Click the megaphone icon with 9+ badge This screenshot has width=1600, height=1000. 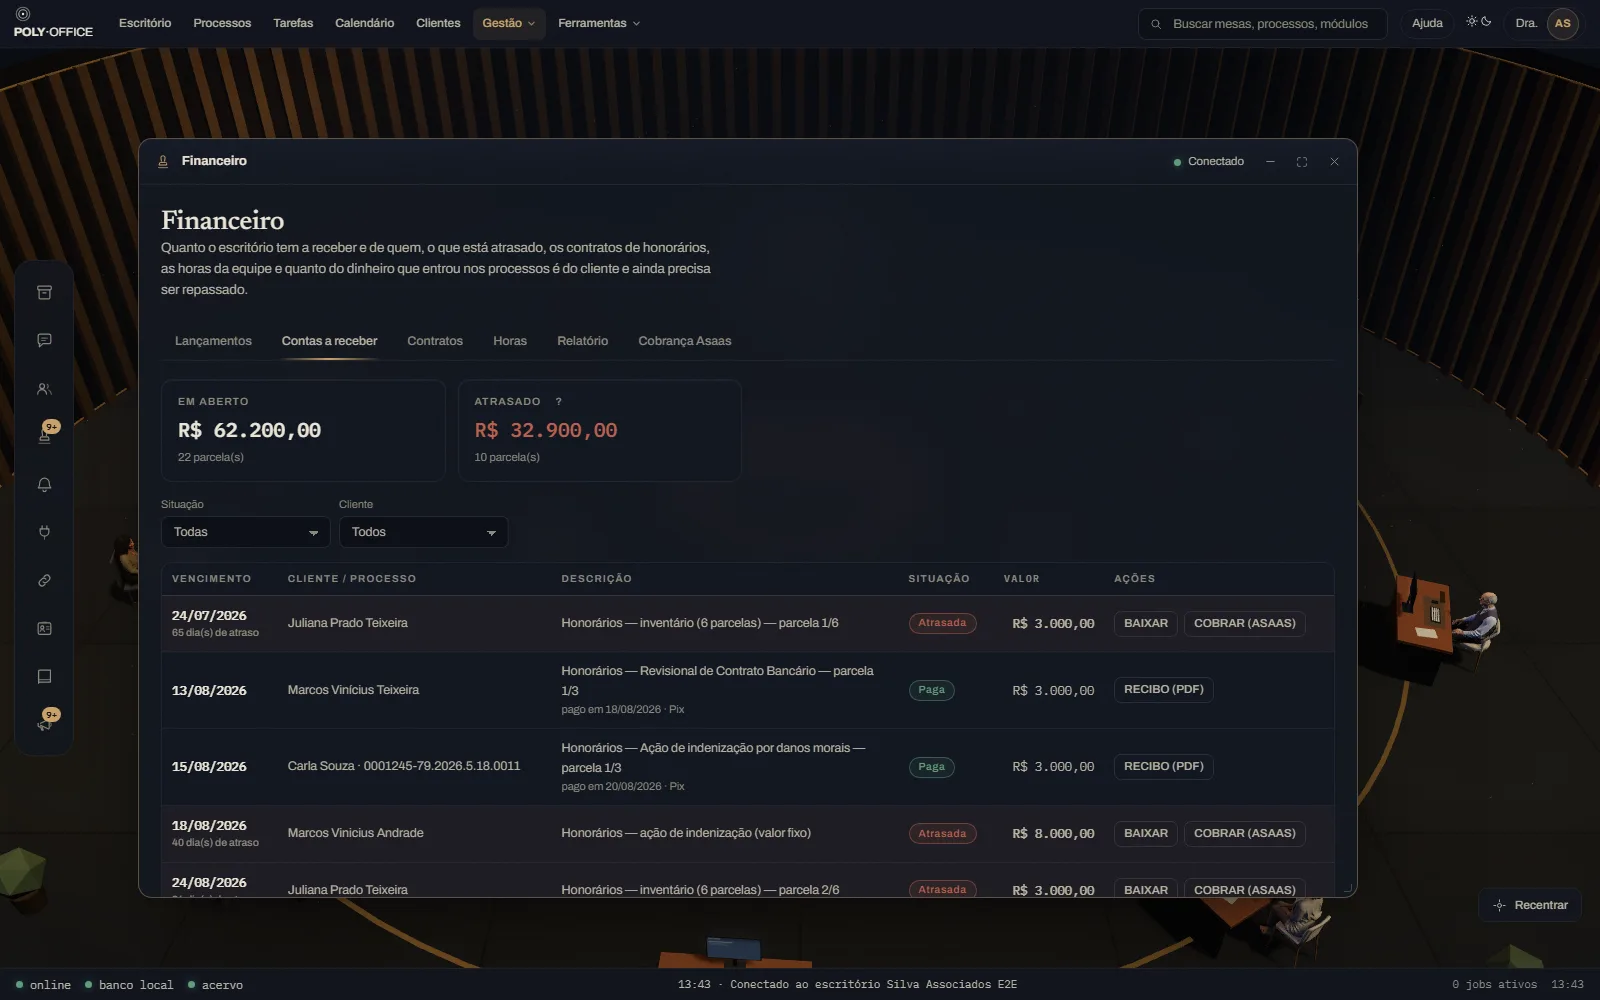(x=44, y=723)
